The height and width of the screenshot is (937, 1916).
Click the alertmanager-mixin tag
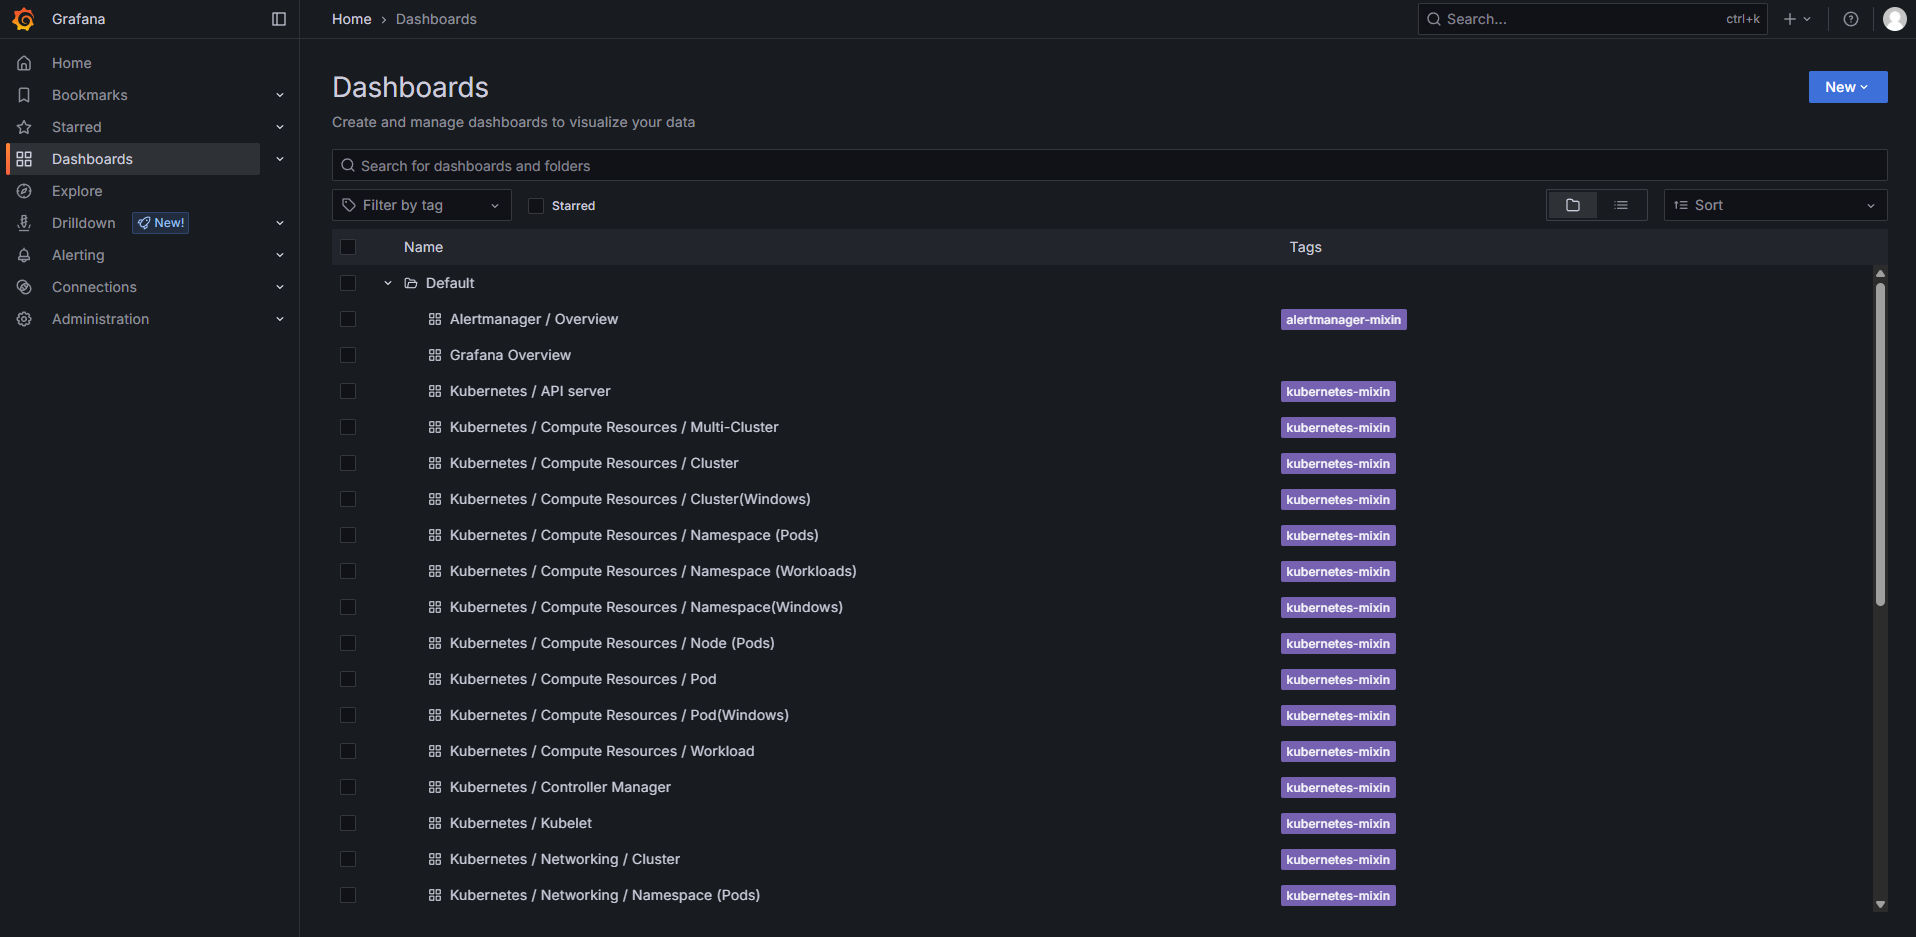(x=1343, y=319)
